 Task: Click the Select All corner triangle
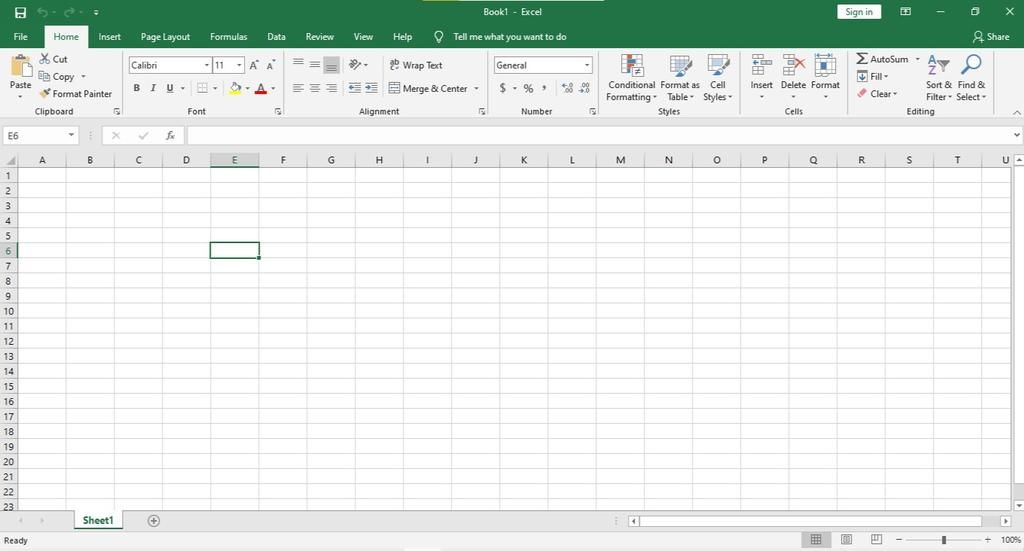(x=9, y=161)
